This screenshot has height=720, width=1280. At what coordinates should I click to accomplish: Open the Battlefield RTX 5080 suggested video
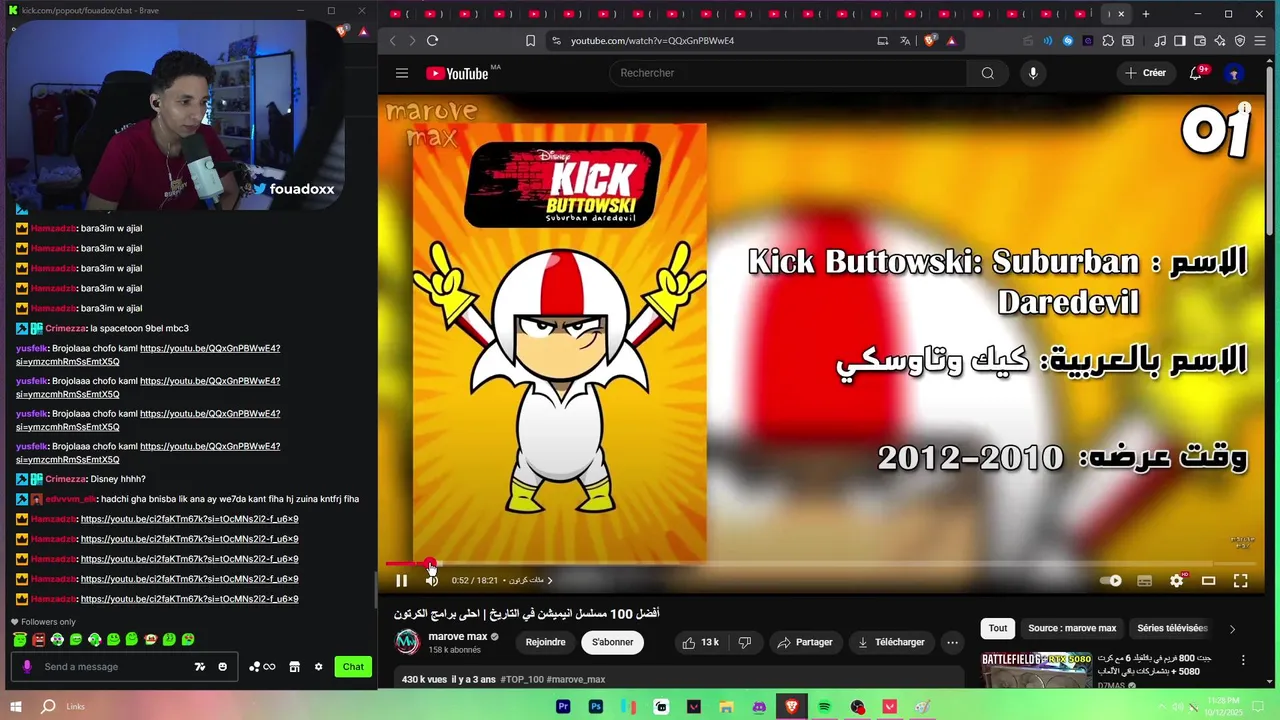click(x=1036, y=670)
